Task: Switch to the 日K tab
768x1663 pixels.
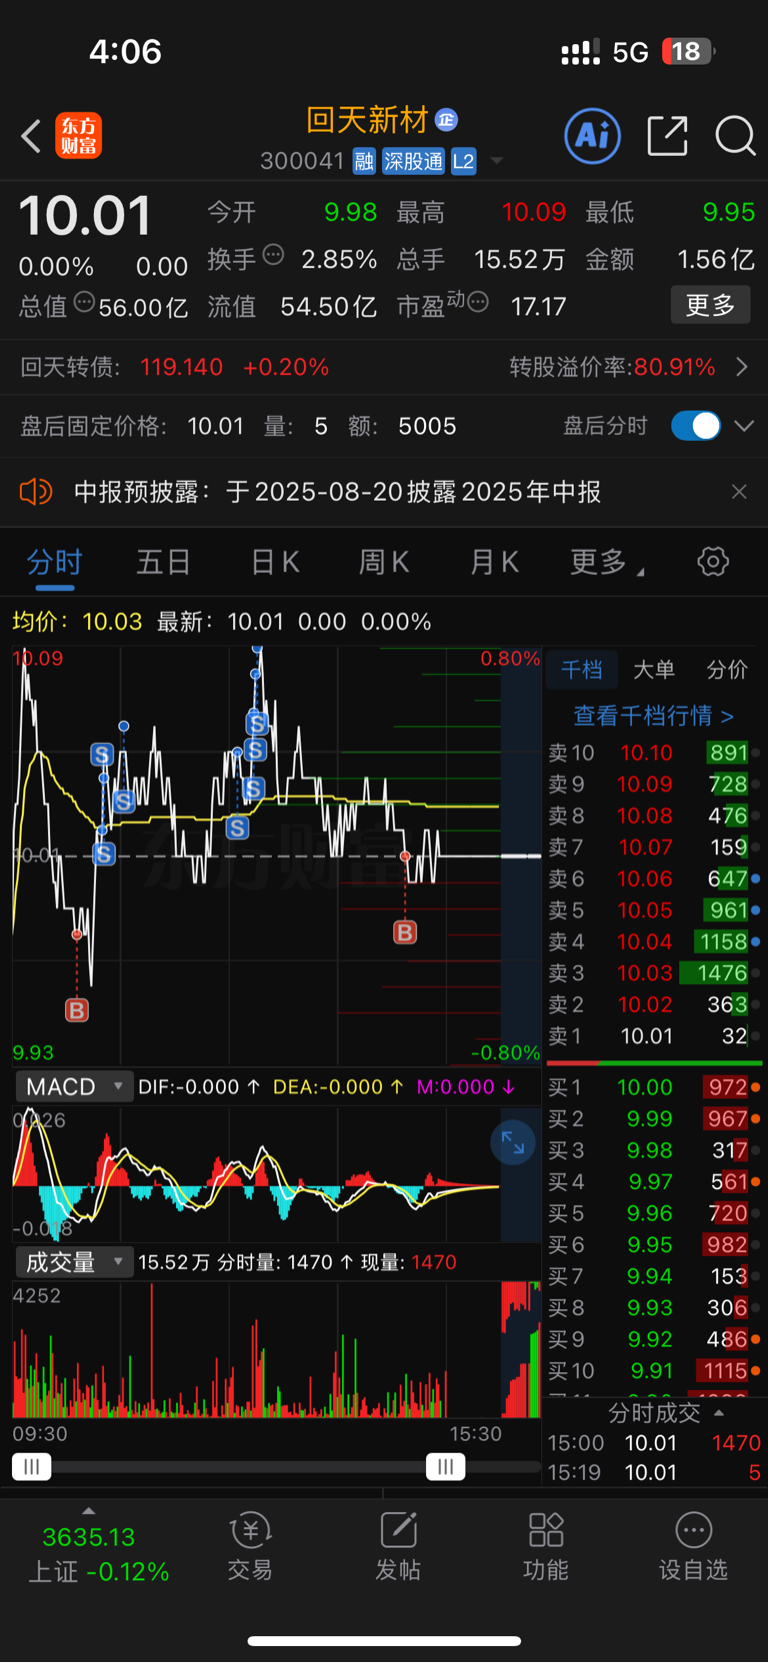Action: [275, 562]
